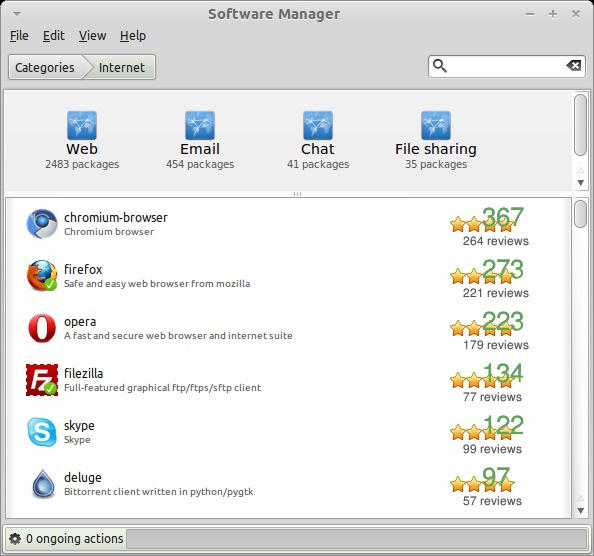Click inside the search input field
This screenshot has width=594, height=556.
506,66
